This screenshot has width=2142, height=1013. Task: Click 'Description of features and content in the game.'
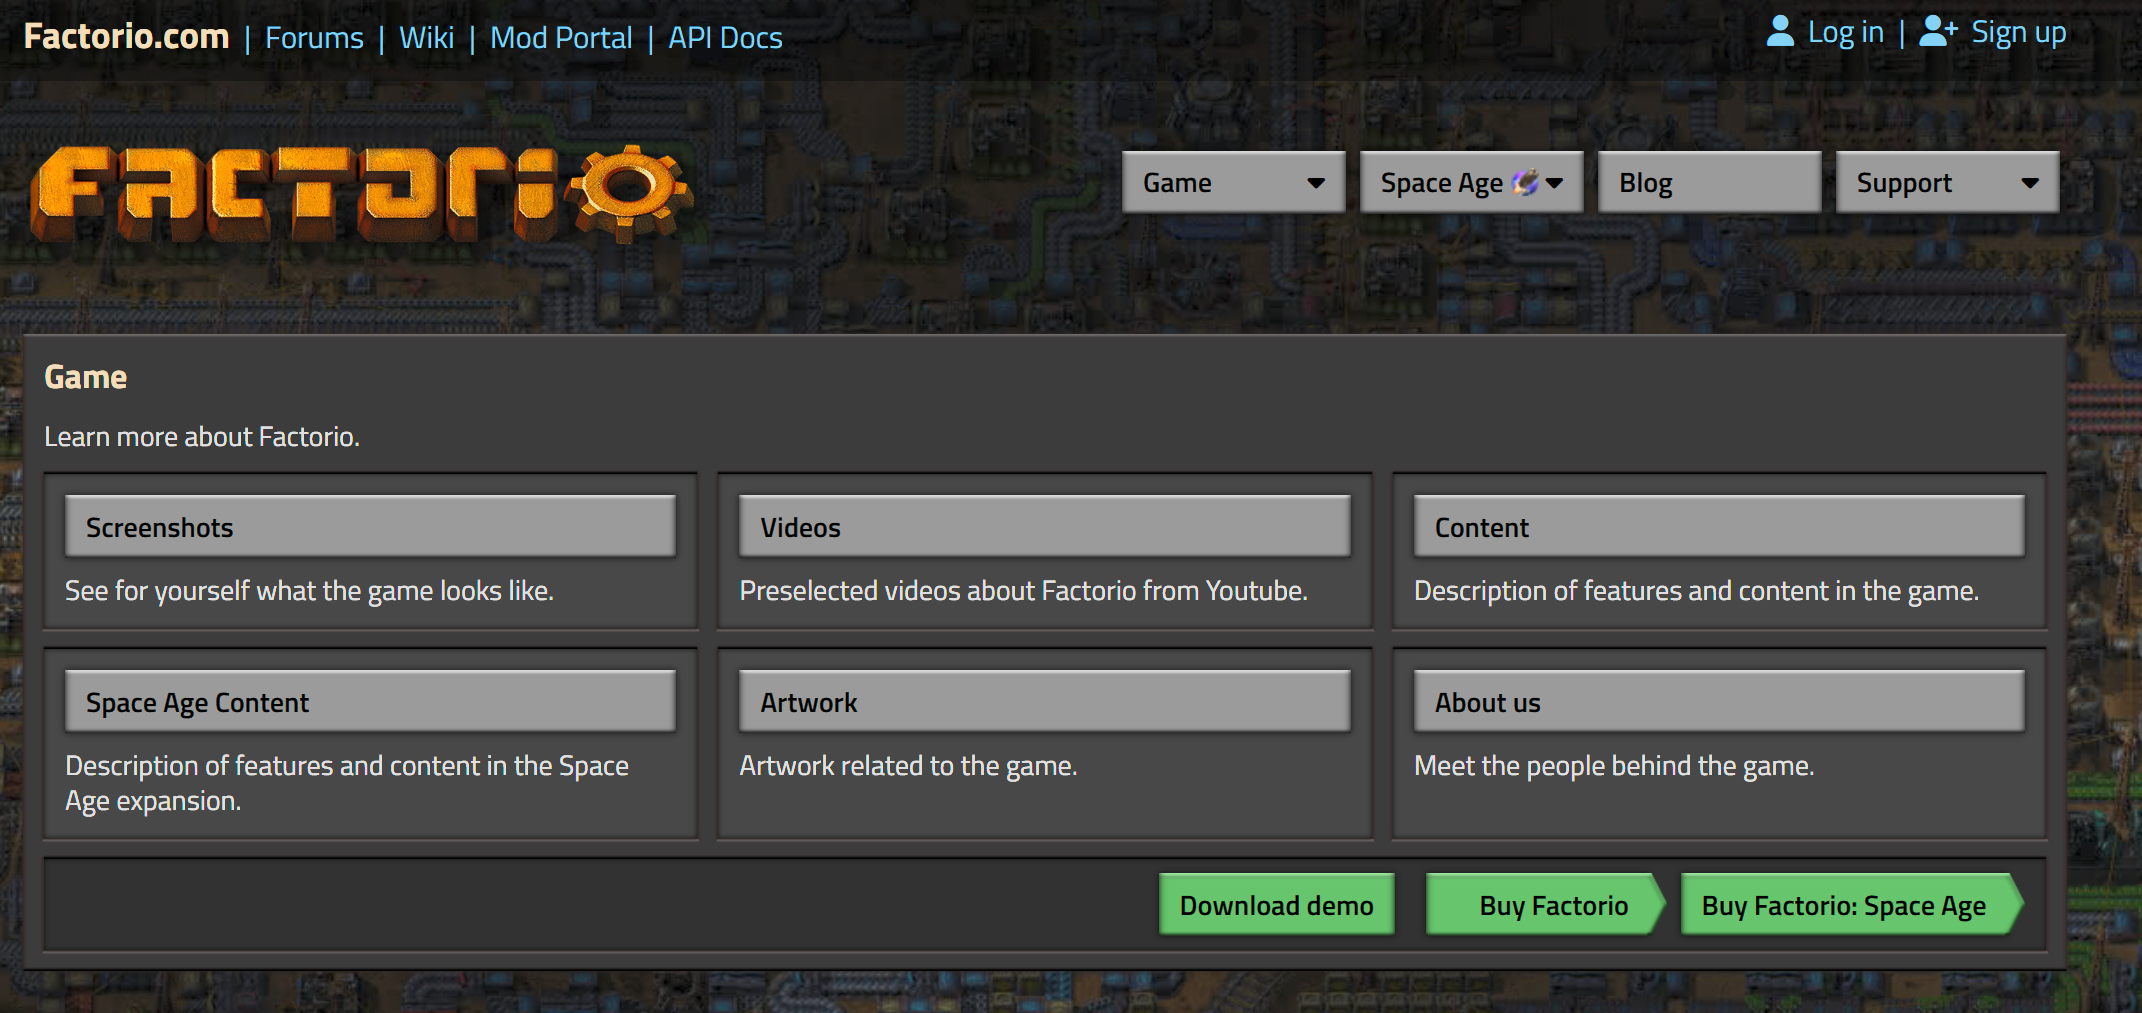tap(1696, 591)
